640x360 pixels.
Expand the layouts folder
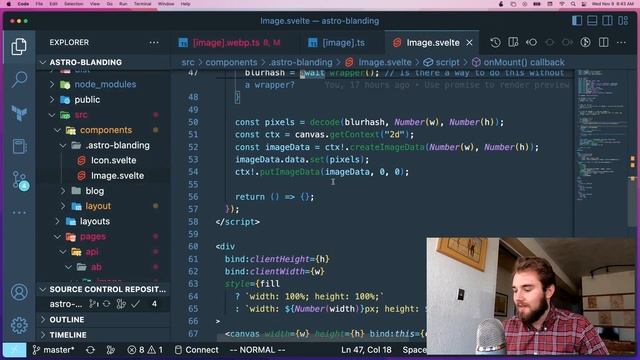(x=94, y=221)
